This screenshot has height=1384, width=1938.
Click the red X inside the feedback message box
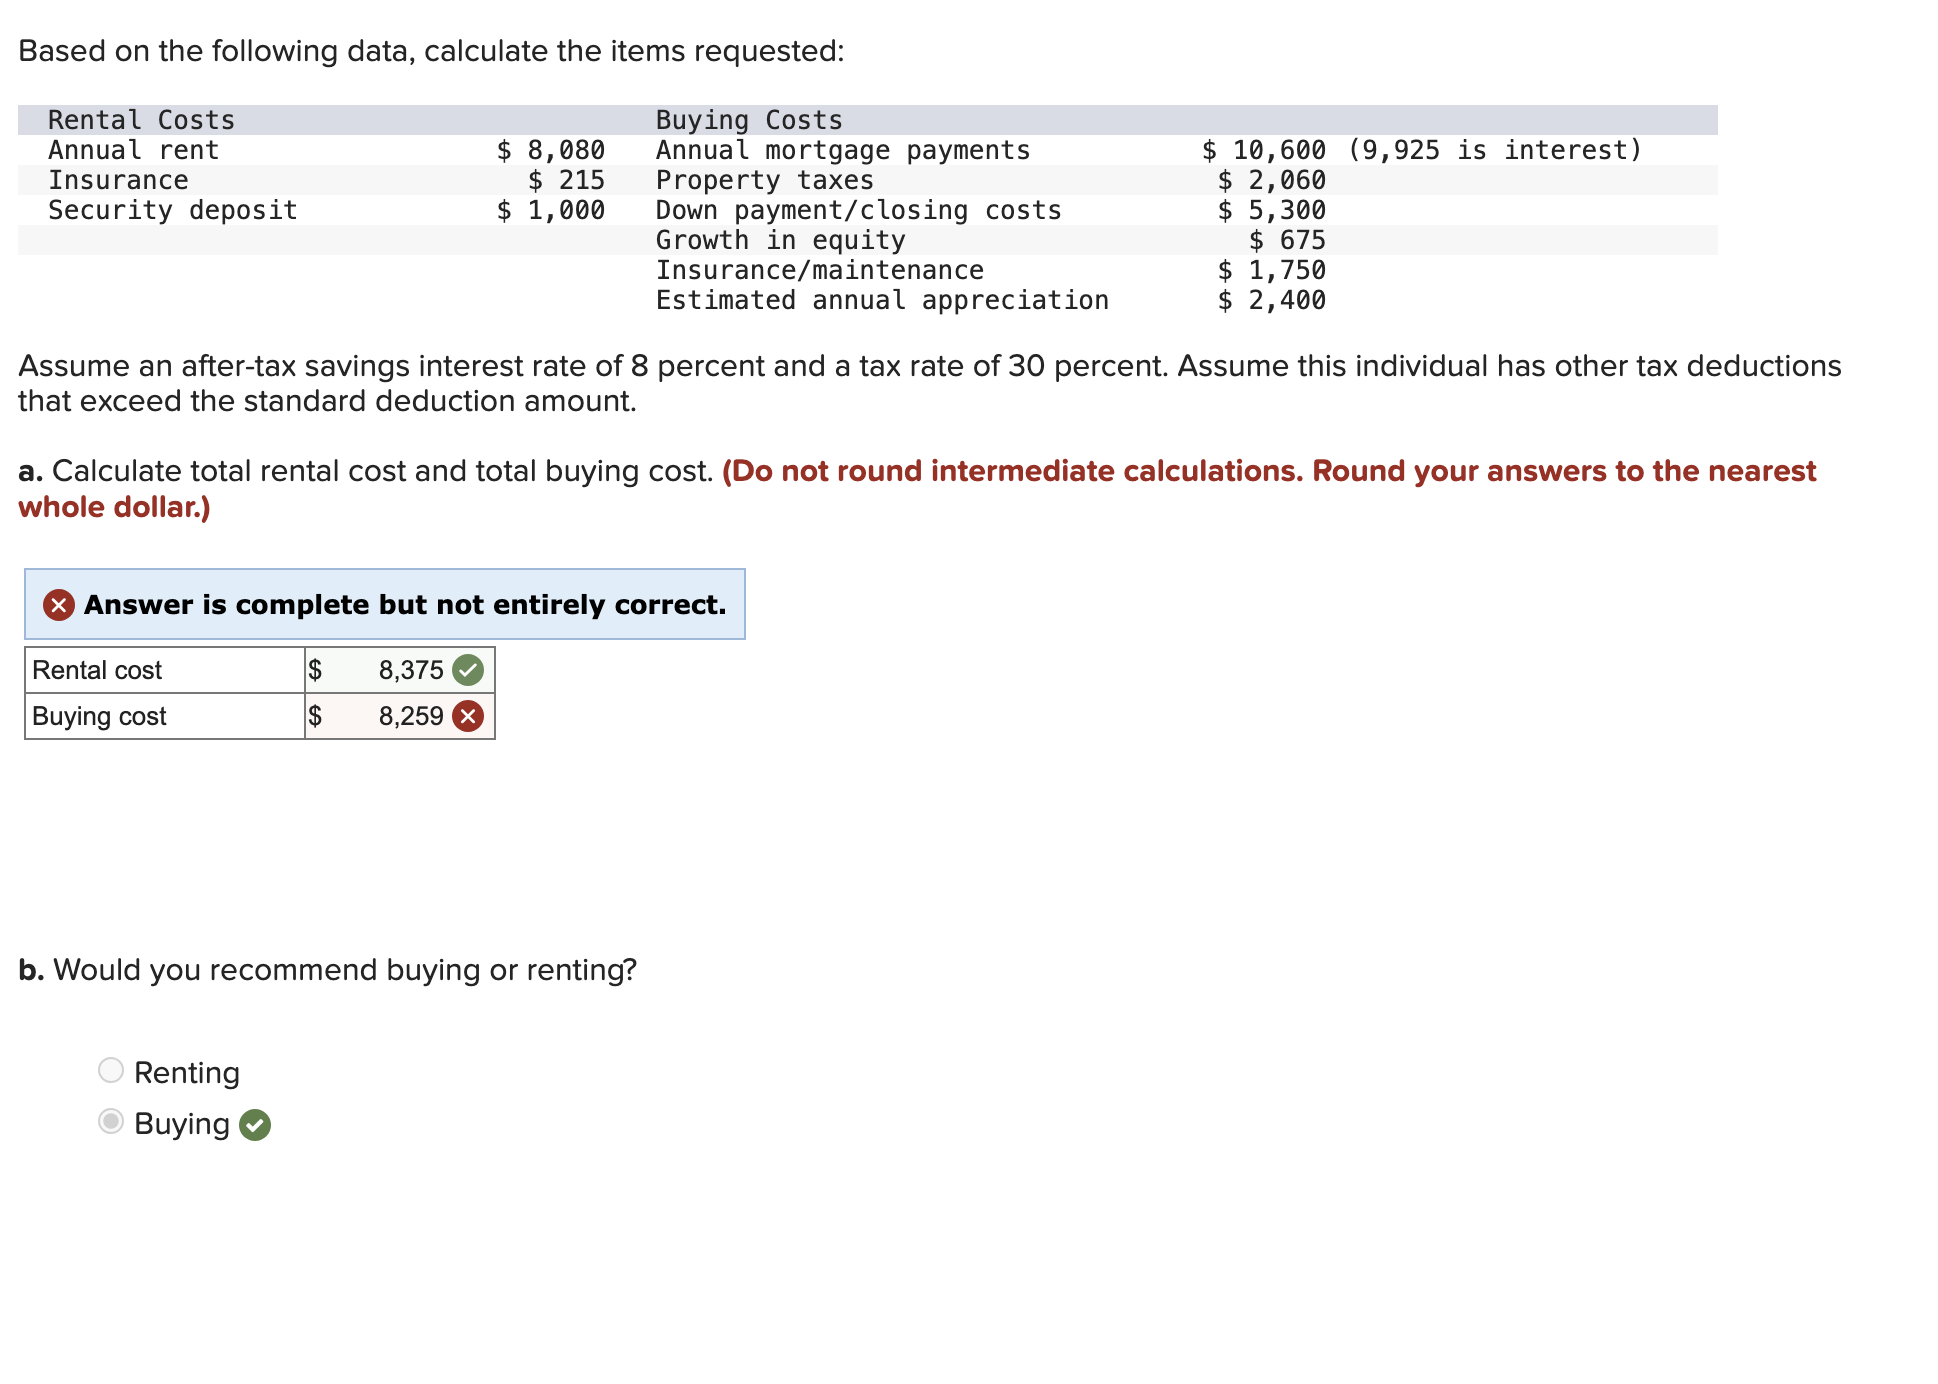tap(57, 604)
